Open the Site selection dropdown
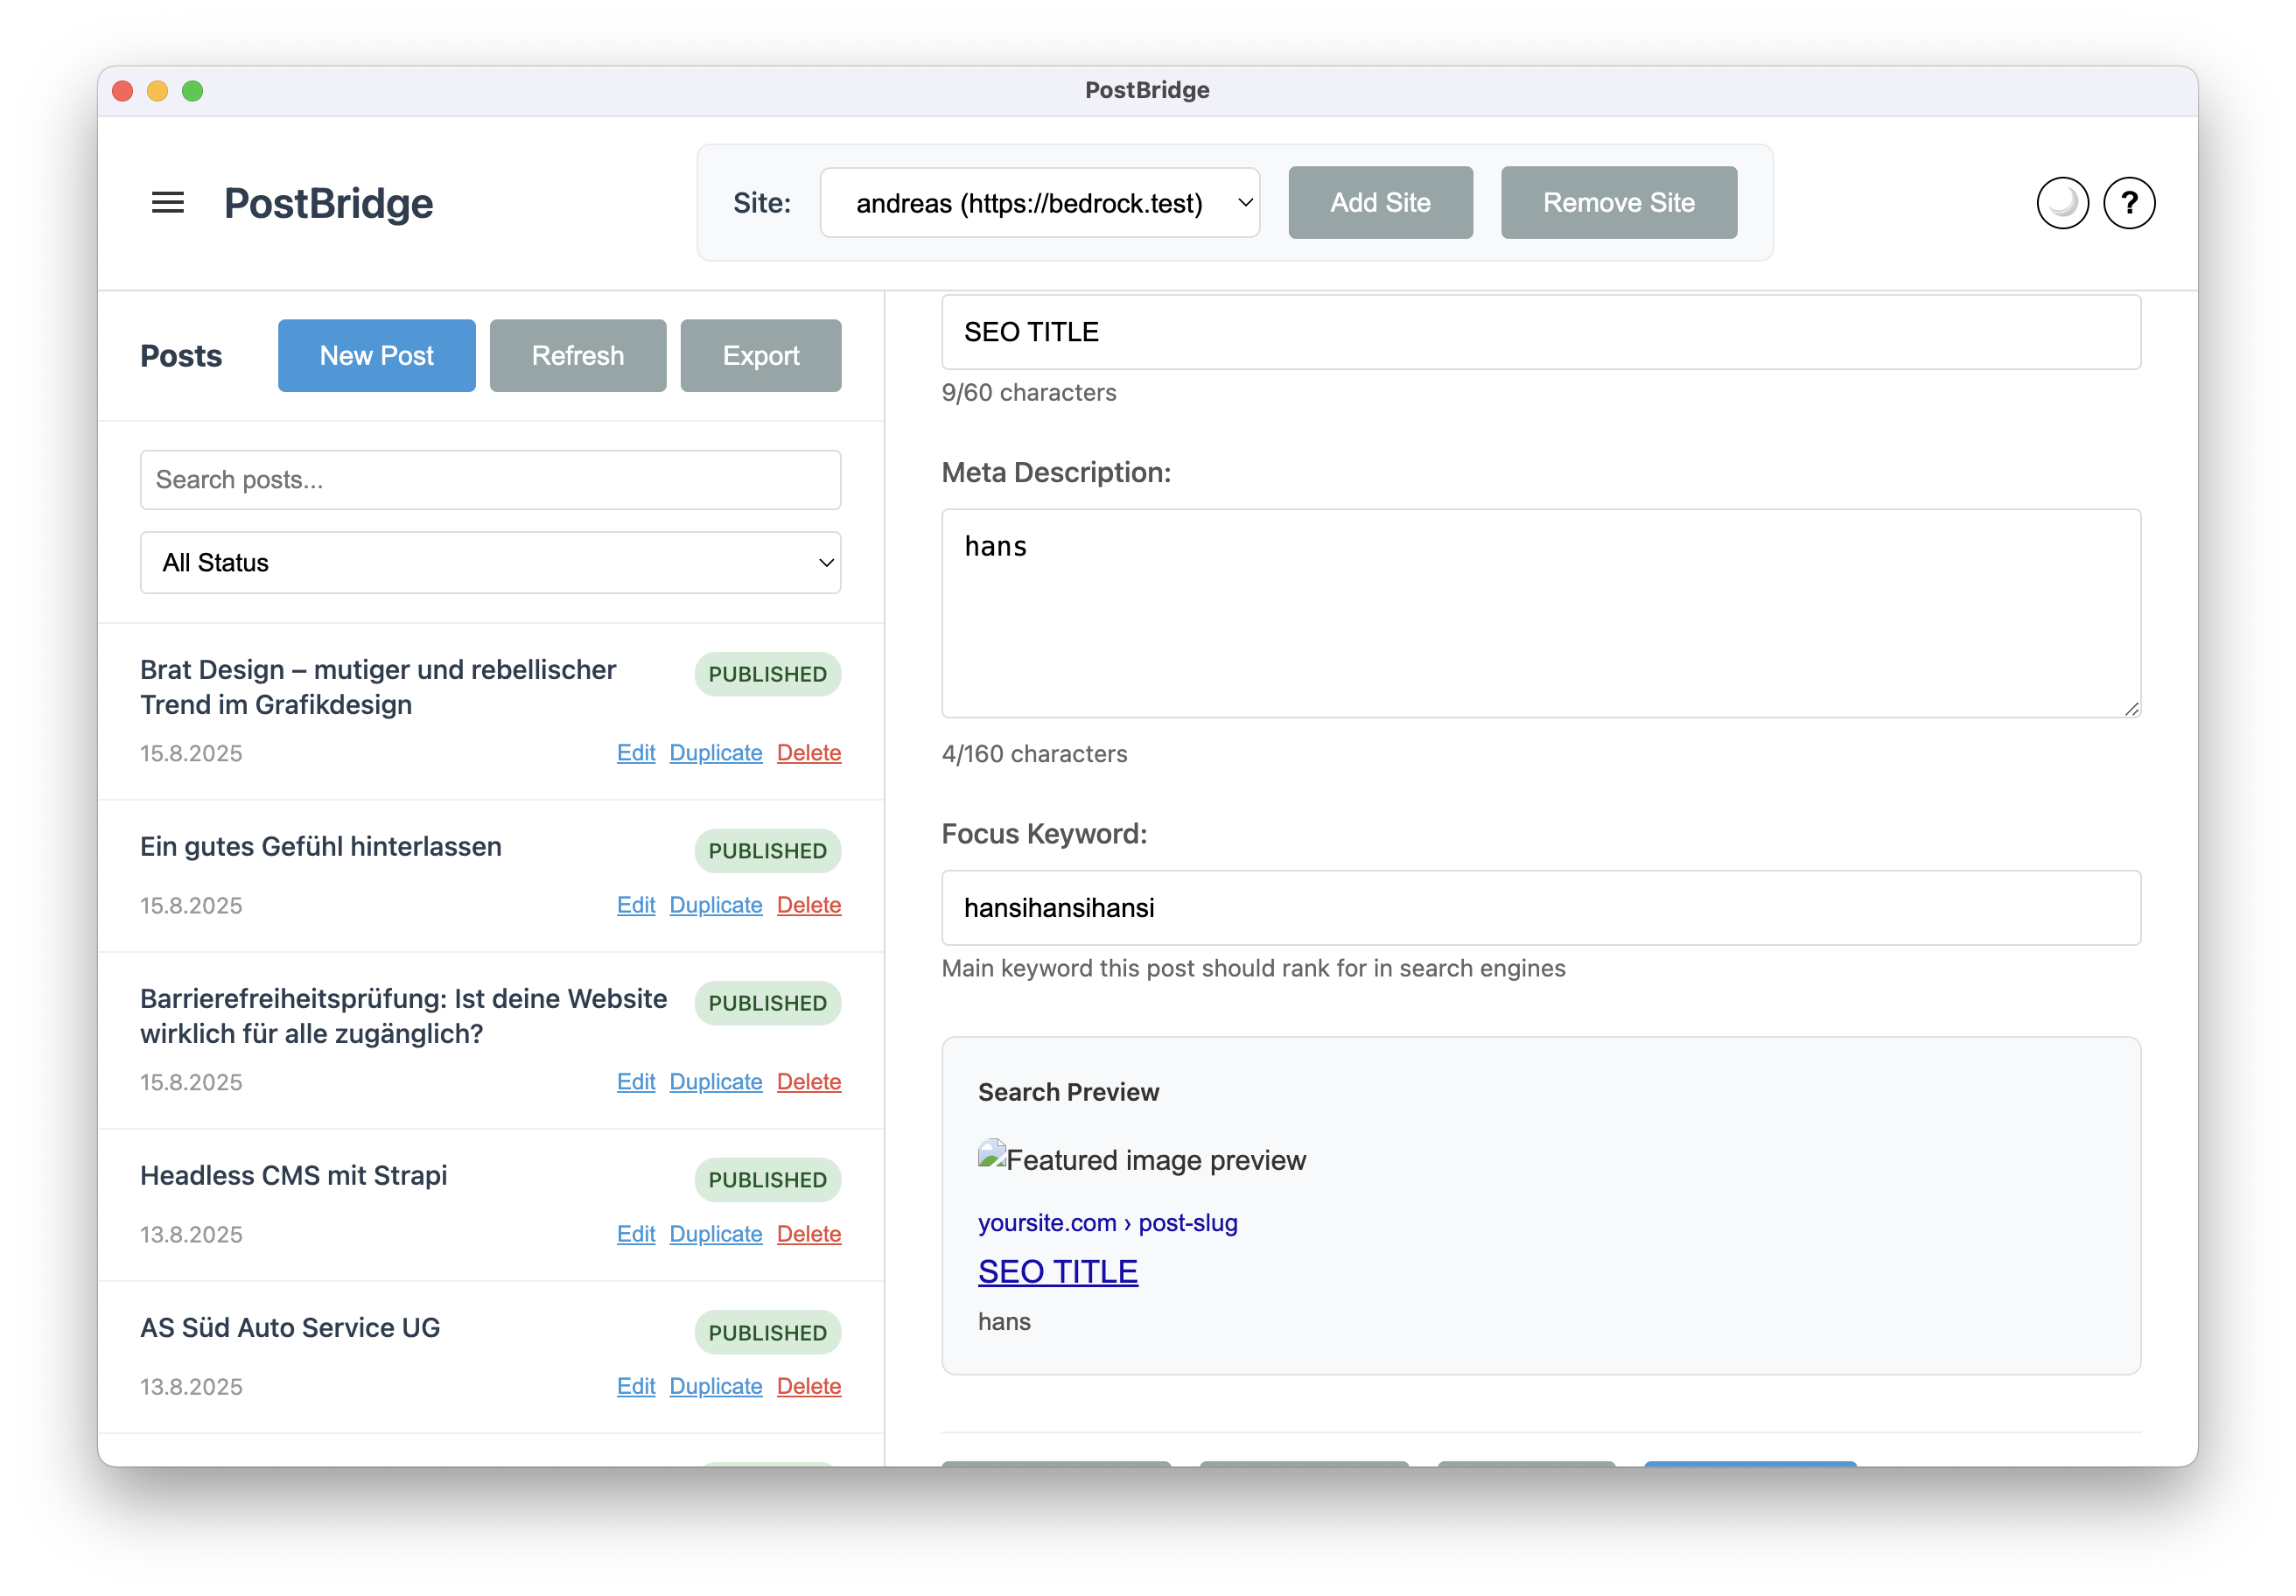Screen dimensions: 2296x1596 1039,203
